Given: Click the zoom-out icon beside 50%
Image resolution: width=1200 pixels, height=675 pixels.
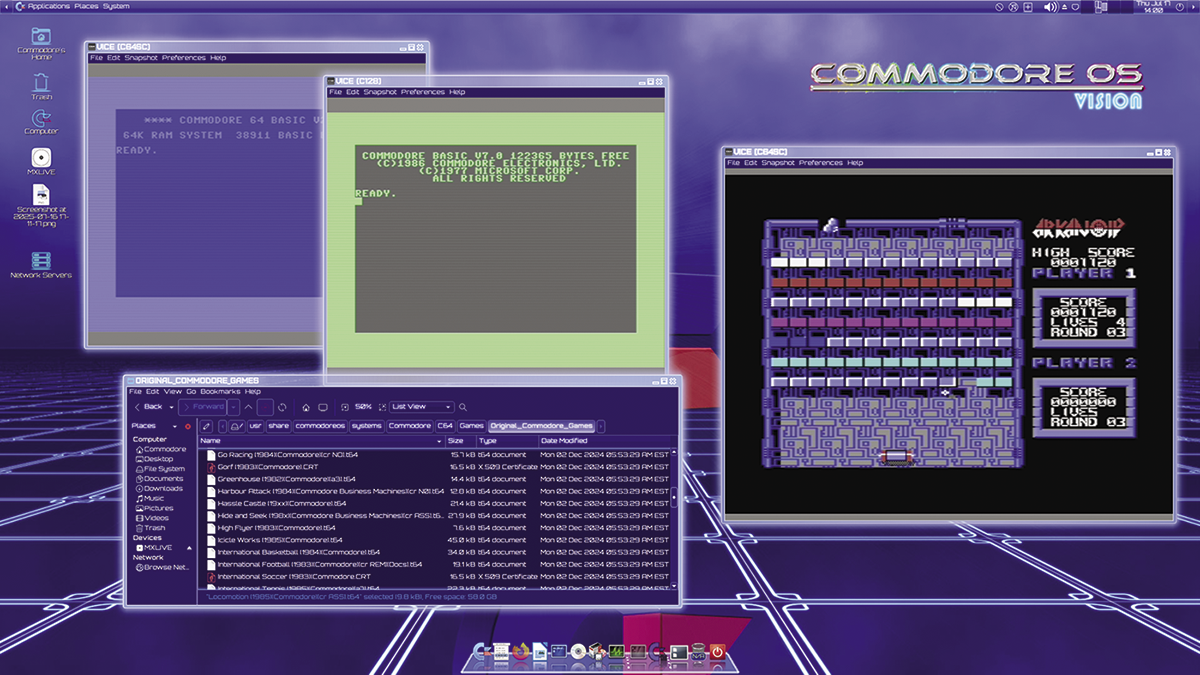Looking at the screenshot, I should click(x=345, y=407).
